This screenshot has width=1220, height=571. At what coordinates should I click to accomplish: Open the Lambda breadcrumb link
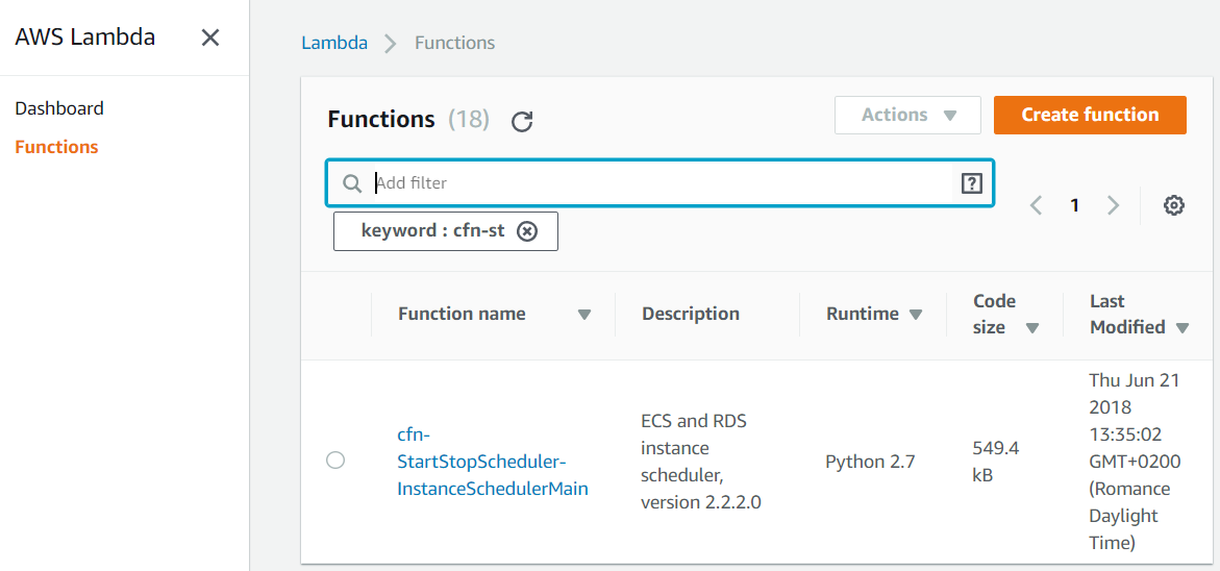[335, 43]
